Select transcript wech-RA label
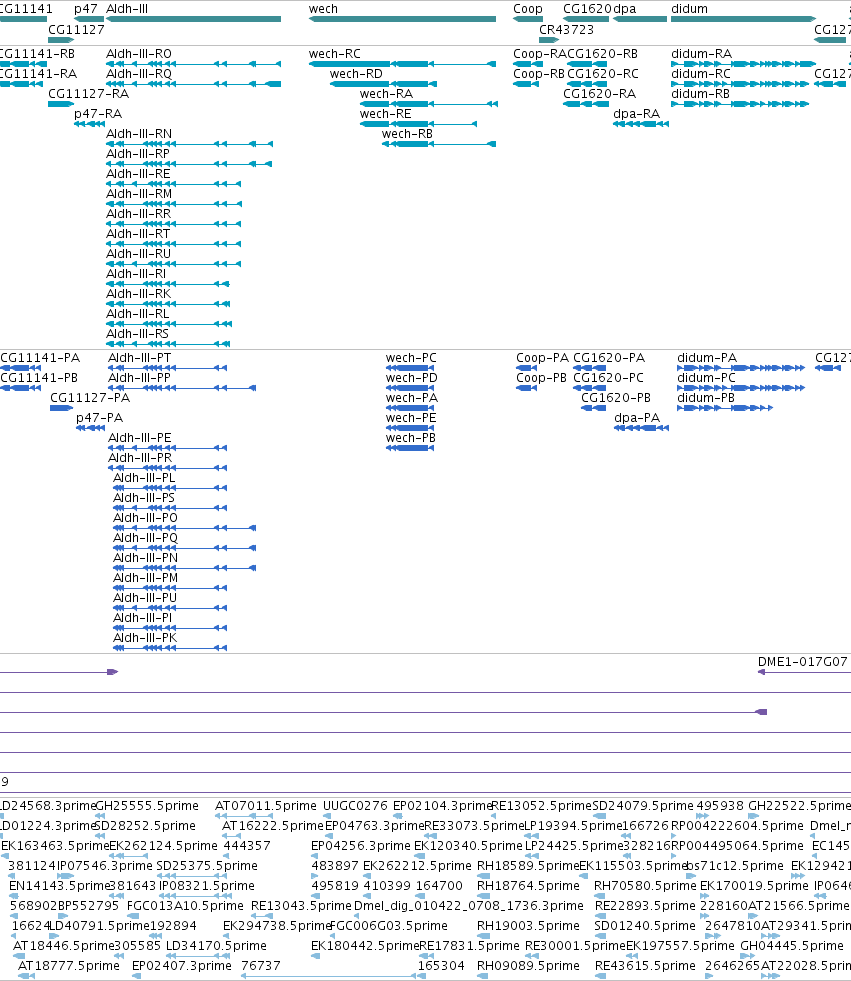 (x=386, y=94)
